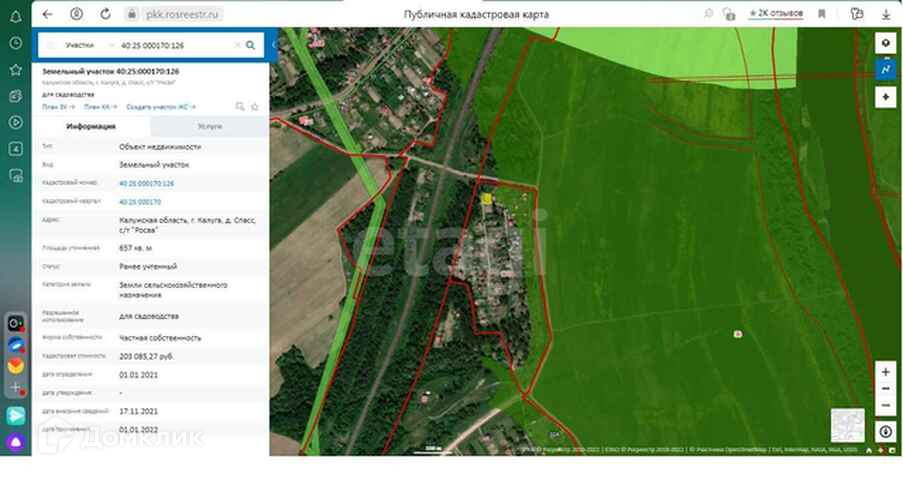Zoom out with the upper minus button

(x=886, y=389)
